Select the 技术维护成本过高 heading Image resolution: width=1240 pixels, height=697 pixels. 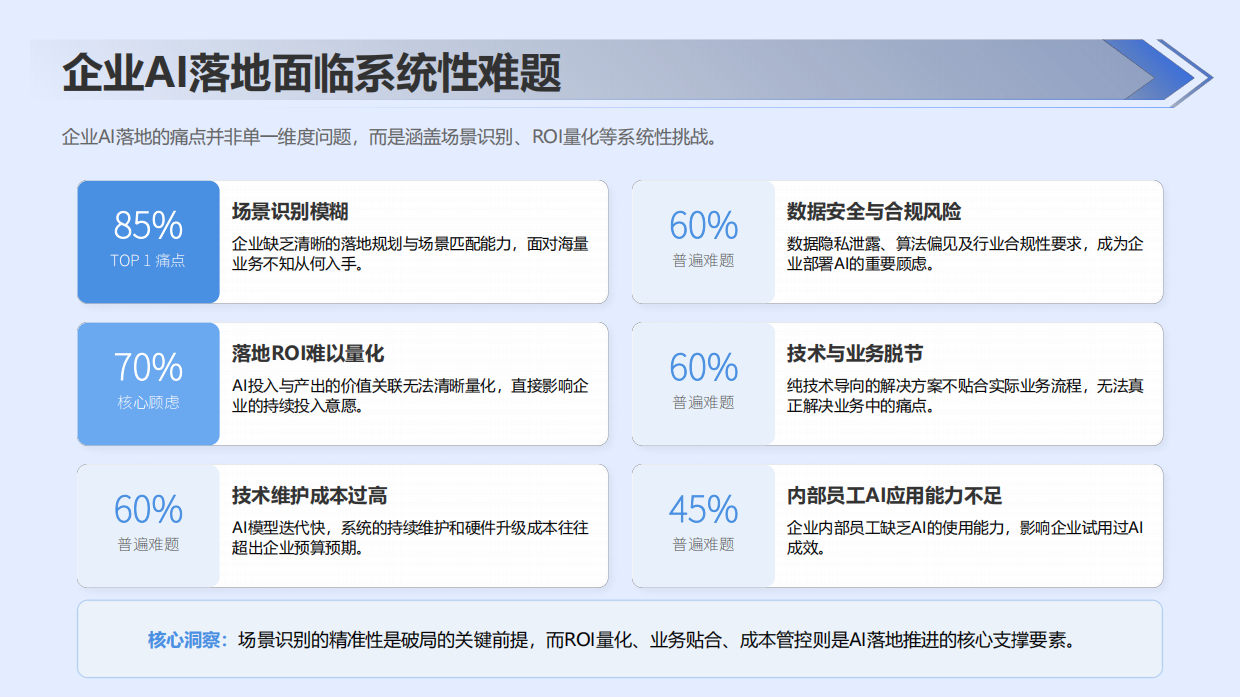(x=309, y=496)
